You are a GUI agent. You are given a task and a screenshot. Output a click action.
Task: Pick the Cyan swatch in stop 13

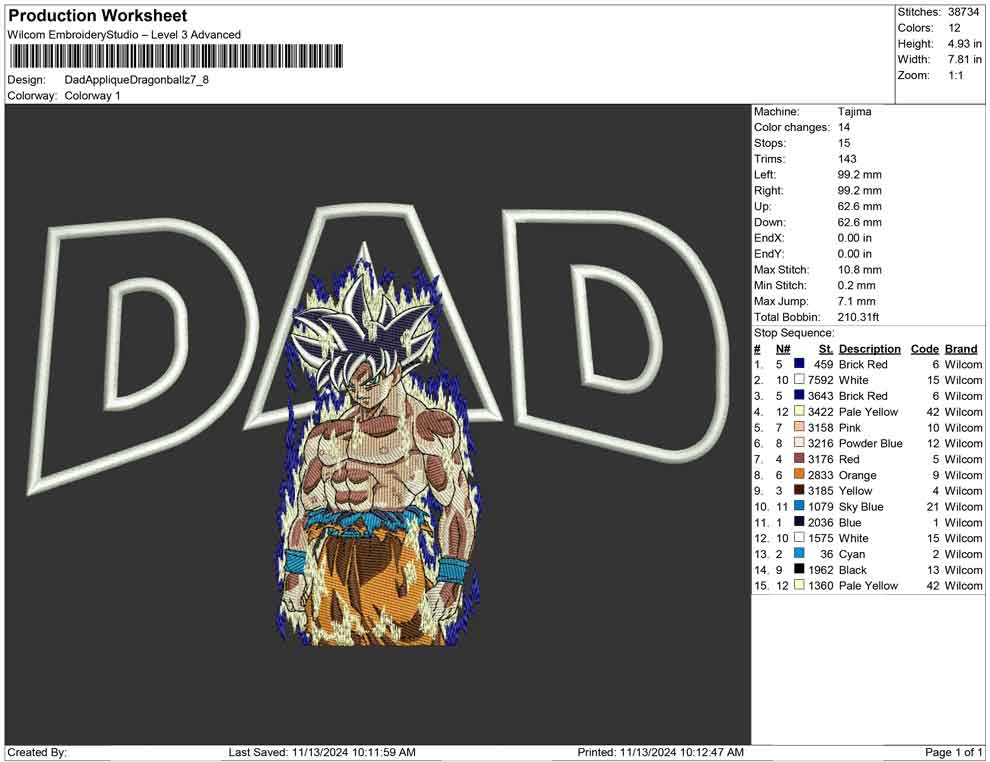pyautogui.click(x=799, y=553)
